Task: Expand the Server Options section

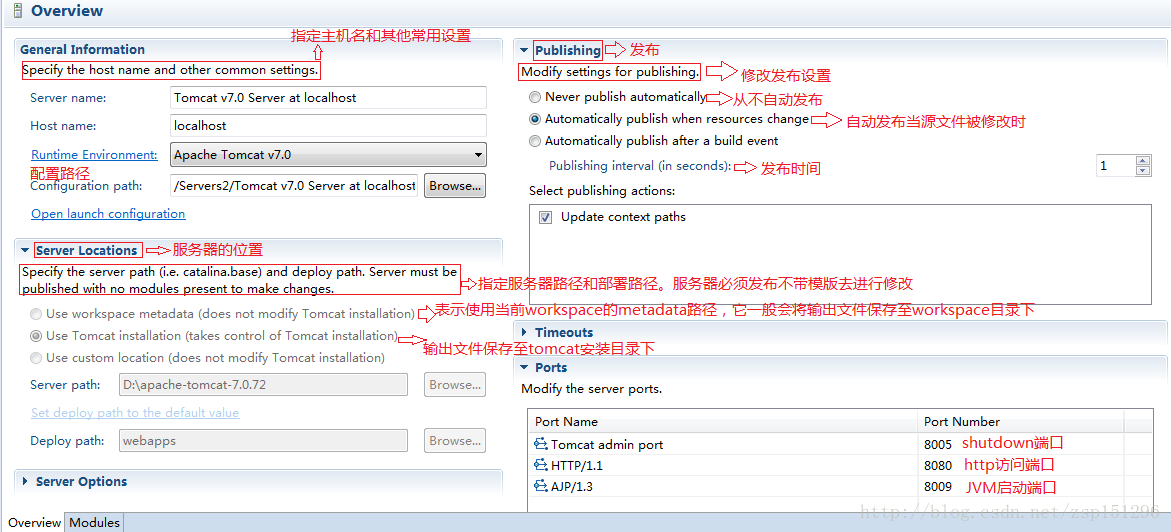Action: [x=25, y=482]
